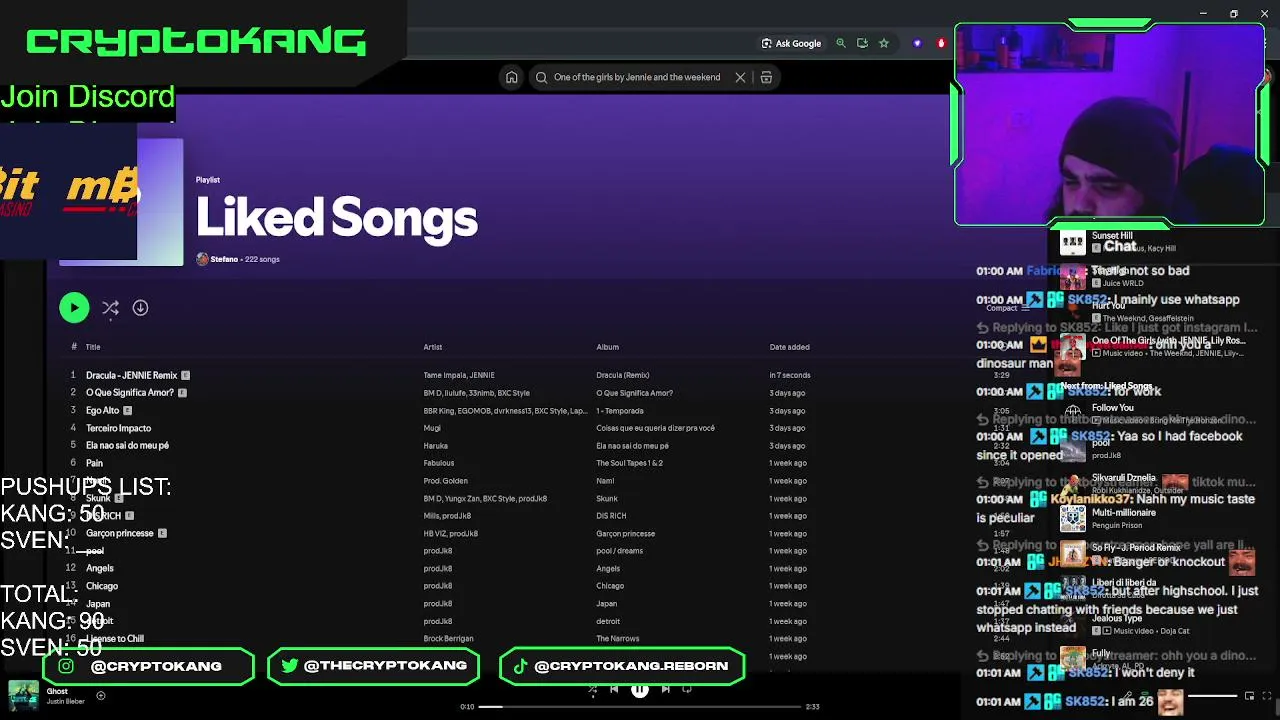This screenshot has width=1280, height=720.
Task: Open artist link Brock Berrigan
Action: [x=448, y=638]
